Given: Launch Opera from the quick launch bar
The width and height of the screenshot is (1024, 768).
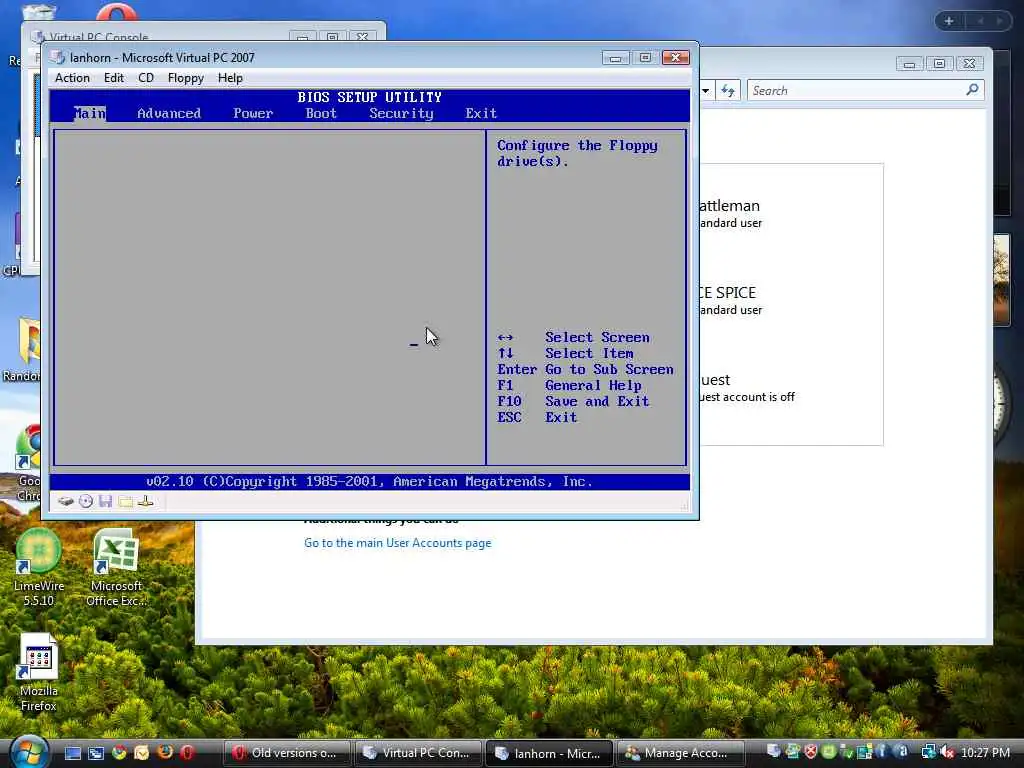Looking at the screenshot, I should 187,753.
